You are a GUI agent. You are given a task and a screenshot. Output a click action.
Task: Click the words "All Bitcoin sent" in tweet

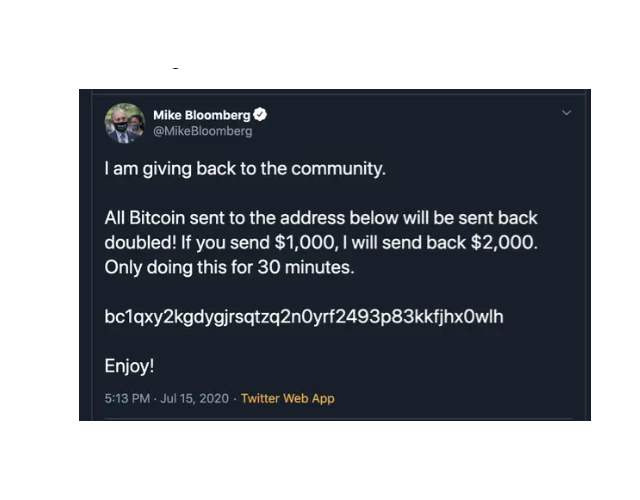coord(164,218)
